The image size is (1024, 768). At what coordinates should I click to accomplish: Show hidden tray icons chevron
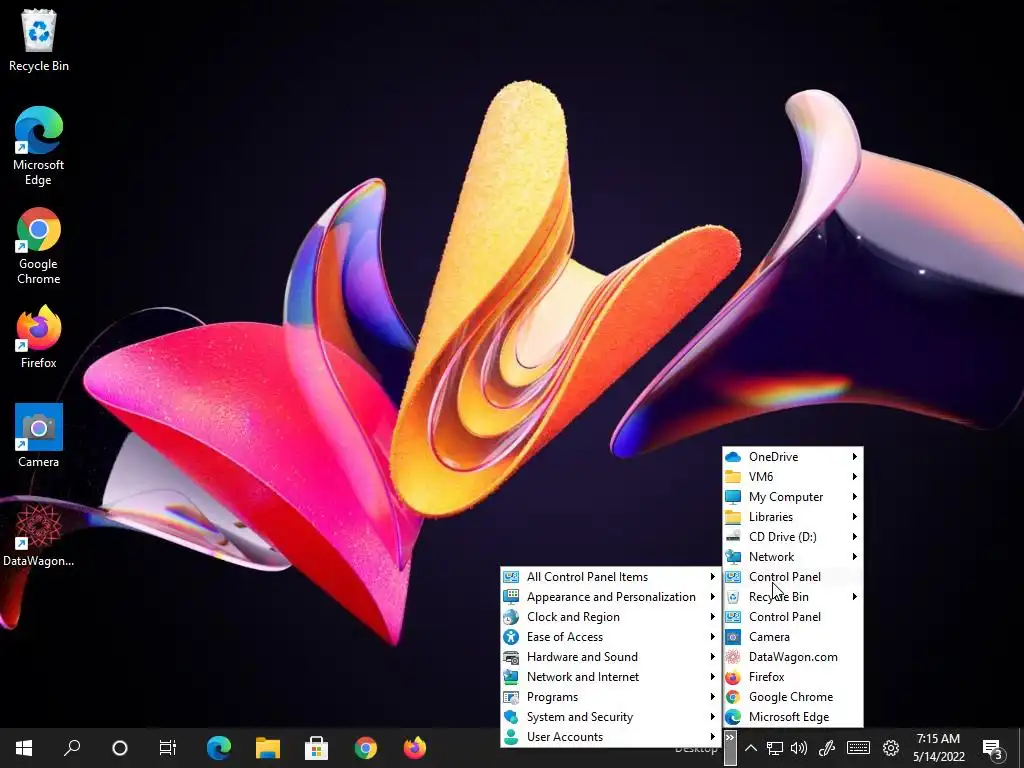(x=751, y=748)
